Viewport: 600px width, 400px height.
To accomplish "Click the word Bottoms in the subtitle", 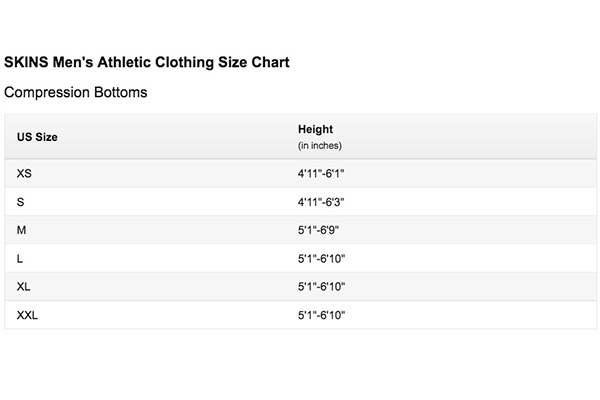I will pyautogui.click(x=121, y=92).
